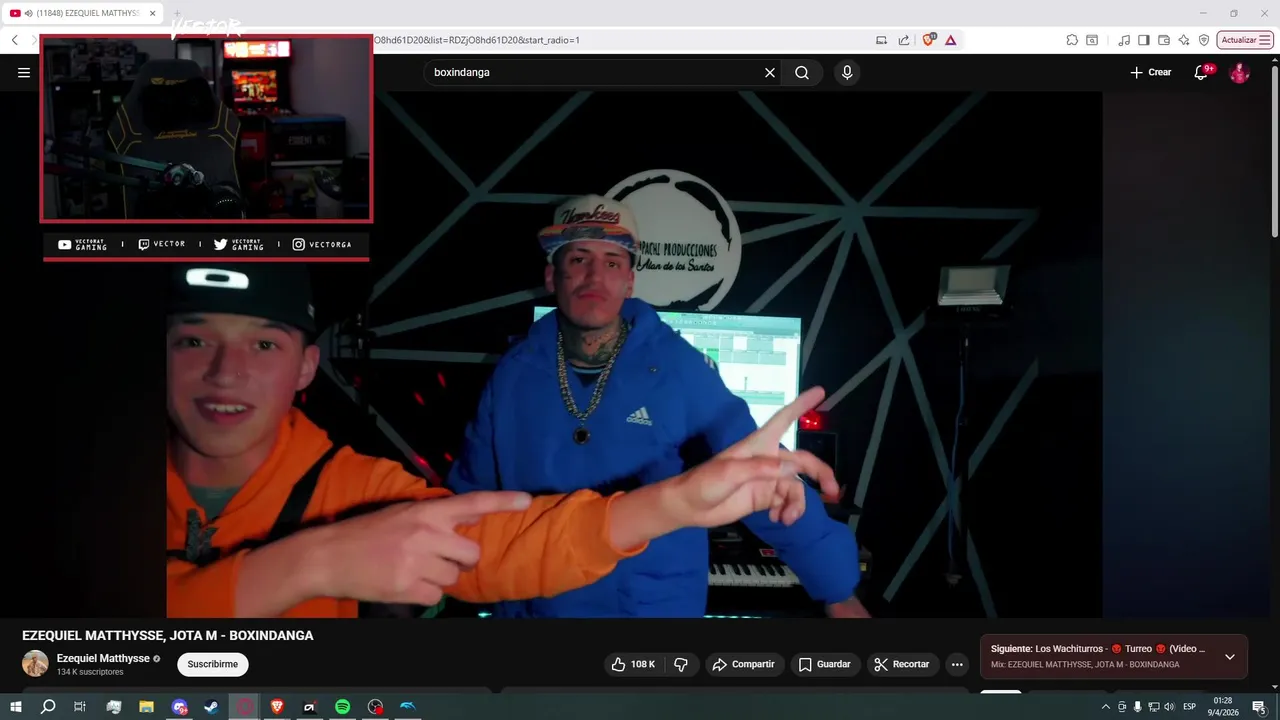Switch to Brave on the taskbar
1280x720 pixels.
277,707
